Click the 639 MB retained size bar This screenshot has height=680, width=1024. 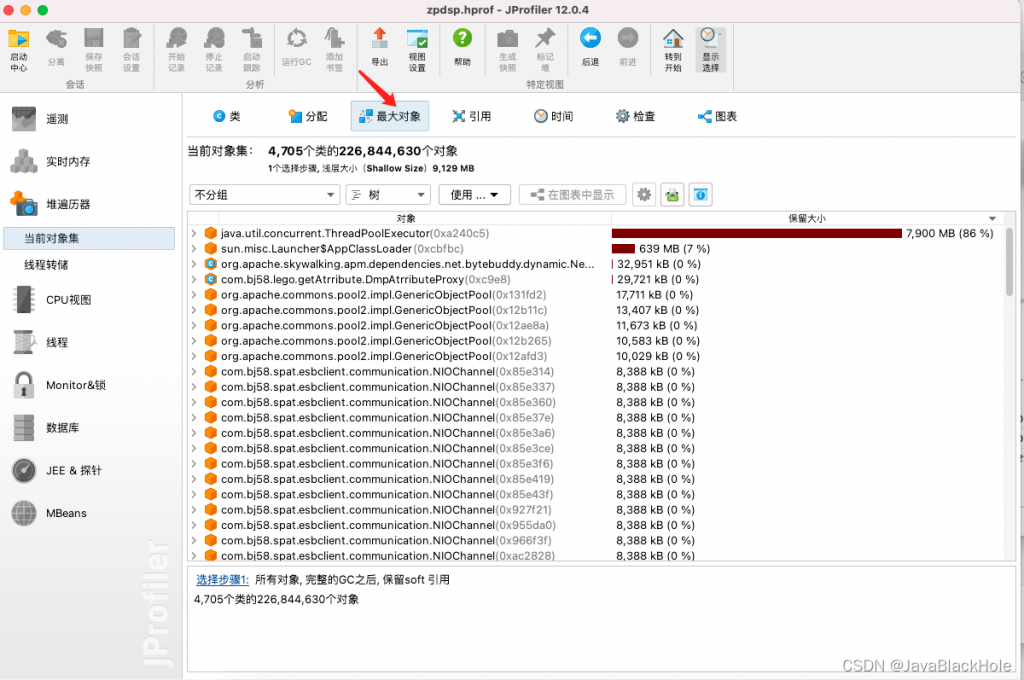(623, 249)
